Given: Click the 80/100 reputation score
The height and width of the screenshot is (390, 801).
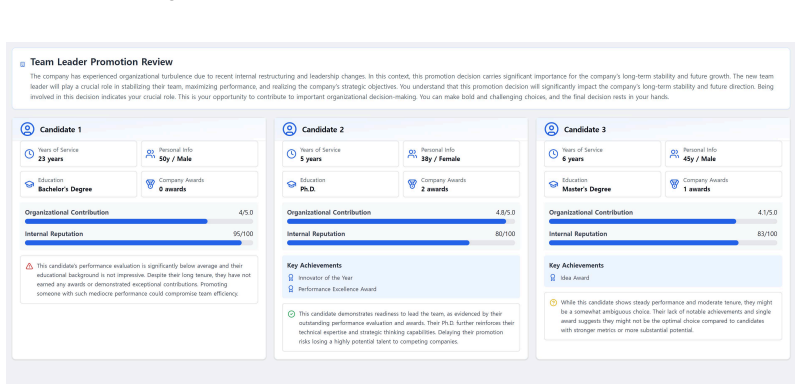Looking at the screenshot, I should 505,234.
